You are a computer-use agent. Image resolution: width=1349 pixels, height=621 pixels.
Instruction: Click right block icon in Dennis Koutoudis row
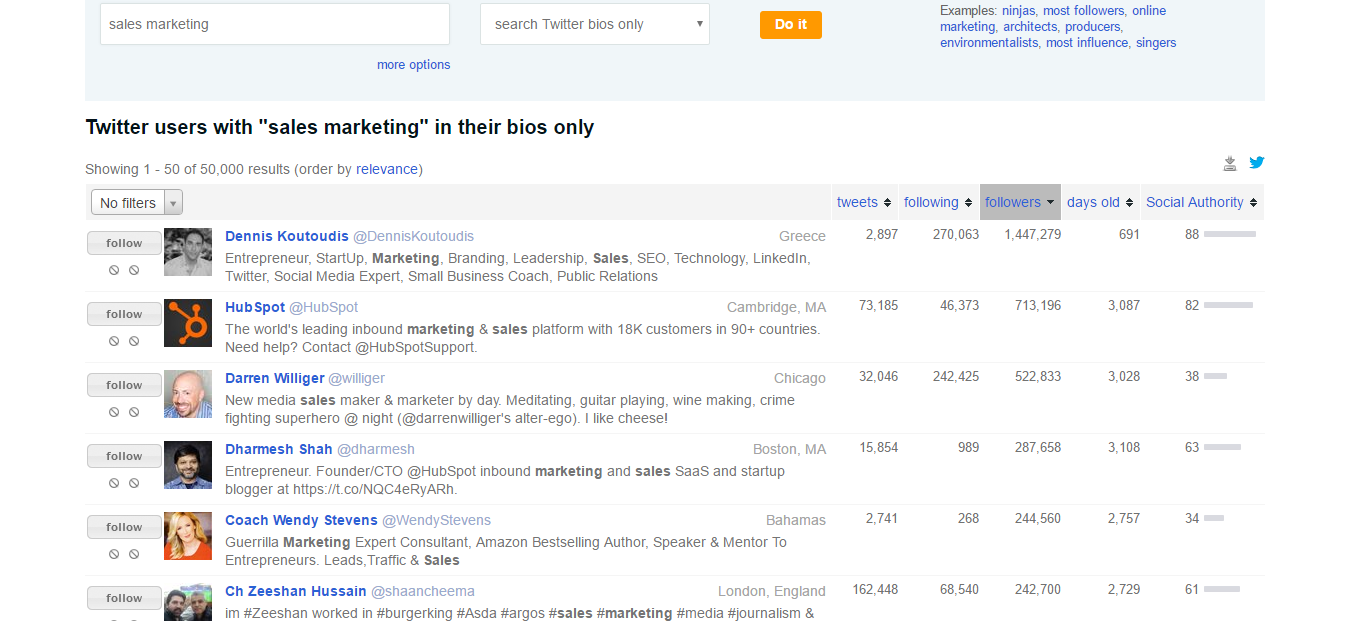click(x=134, y=270)
